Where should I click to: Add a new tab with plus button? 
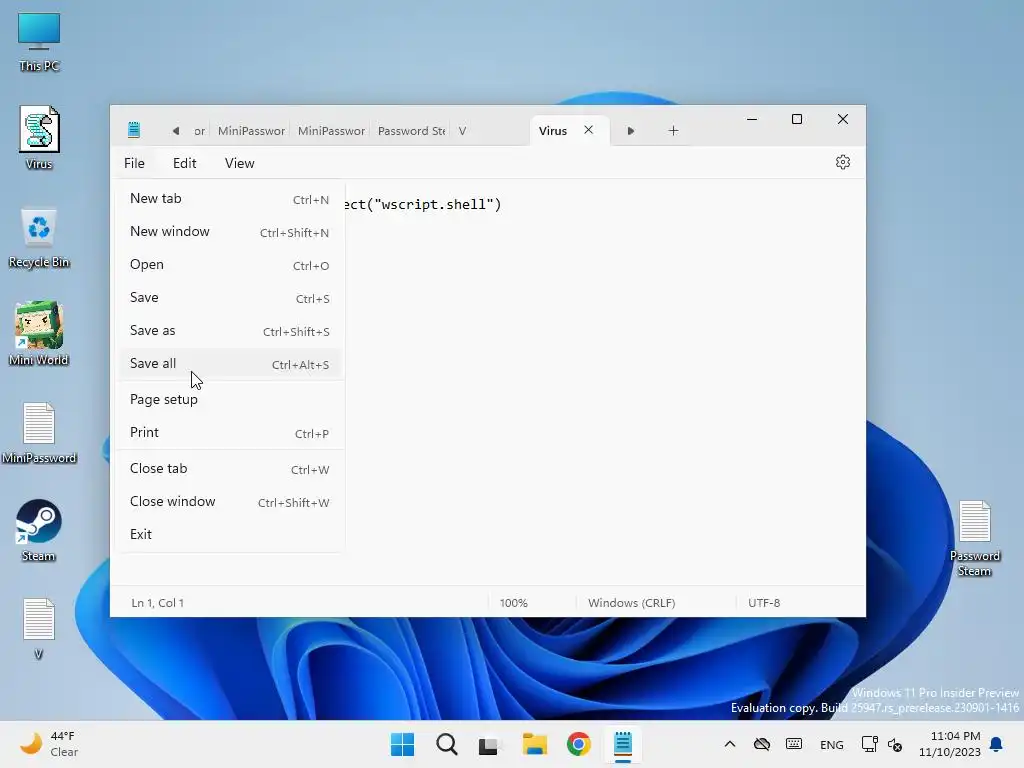673,131
